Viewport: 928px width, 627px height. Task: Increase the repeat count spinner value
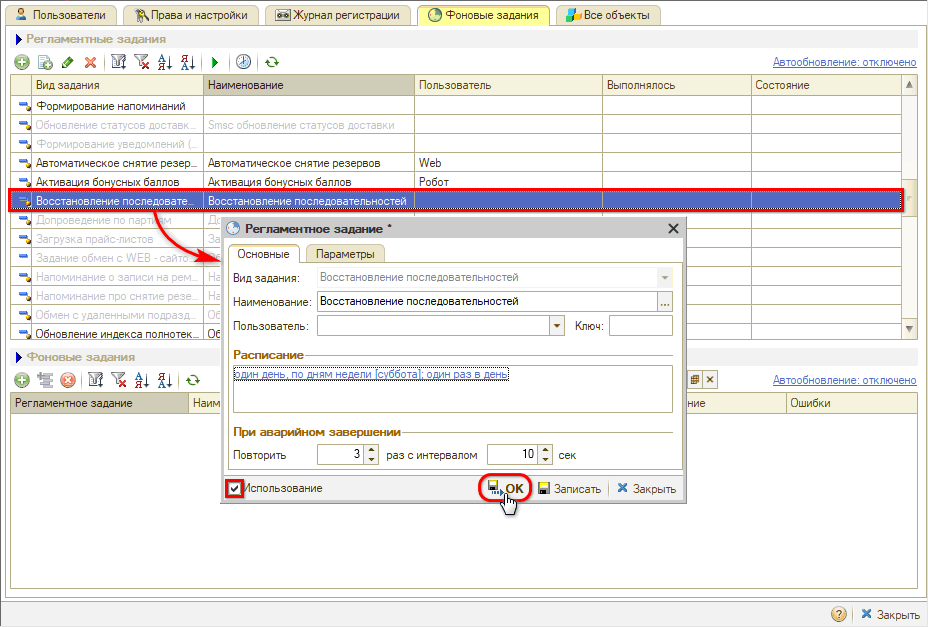[x=372, y=450]
